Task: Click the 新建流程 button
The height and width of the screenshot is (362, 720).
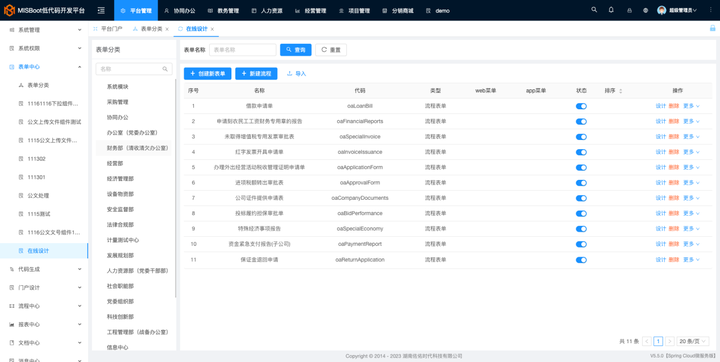Action: coord(256,74)
